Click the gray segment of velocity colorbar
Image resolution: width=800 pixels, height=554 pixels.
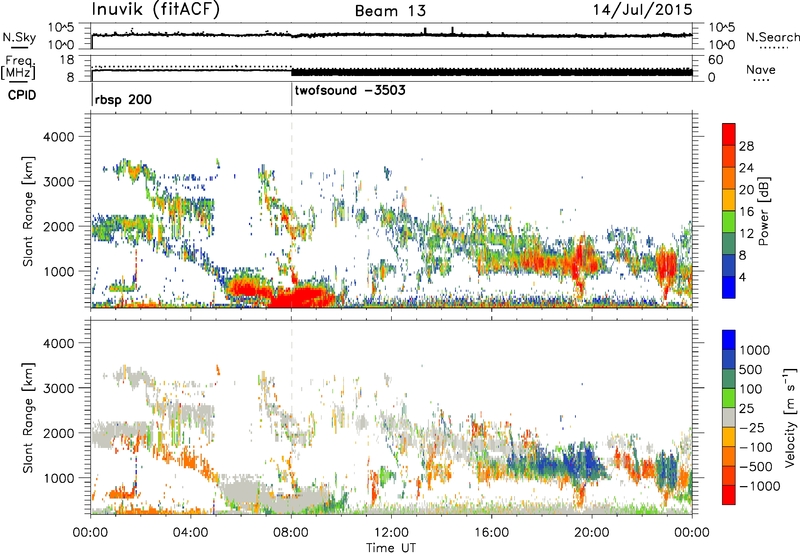(729, 418)
